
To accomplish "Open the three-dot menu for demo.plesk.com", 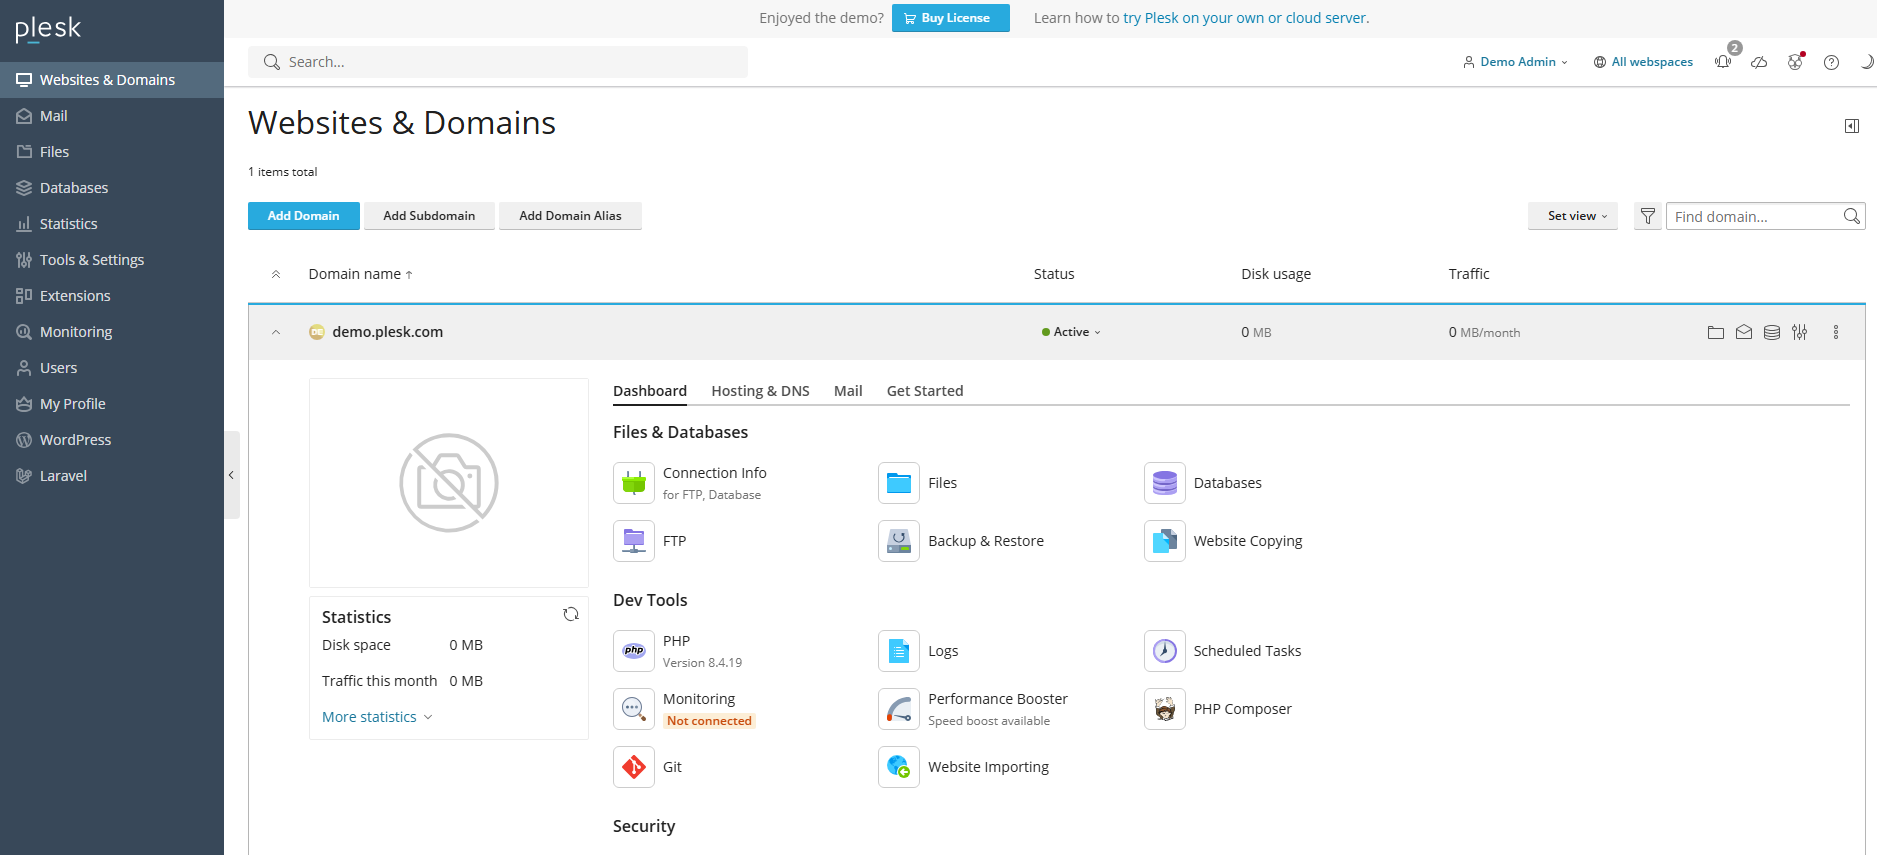I will click(1836, 332).
